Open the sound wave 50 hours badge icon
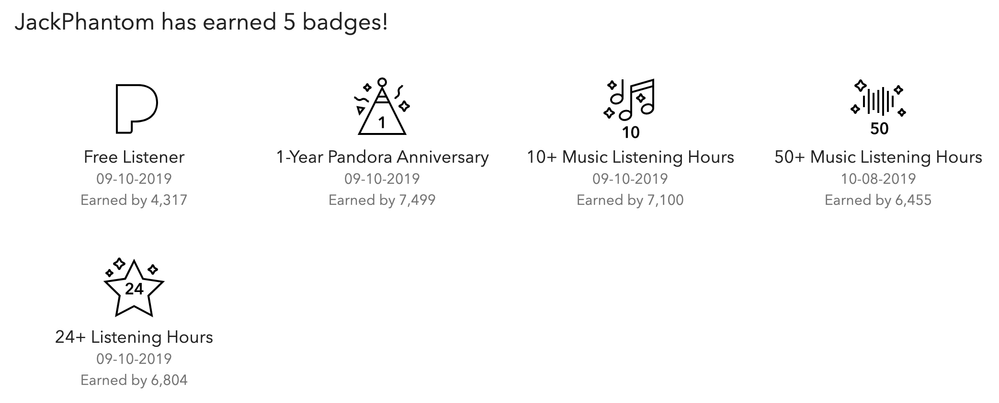The height and width of the screenshot is (403, 999). (x=878, y=107)
